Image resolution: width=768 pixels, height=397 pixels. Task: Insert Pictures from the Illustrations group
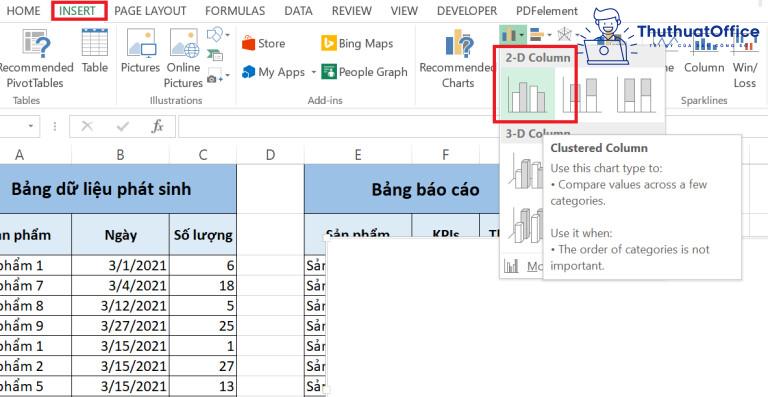point(141,51)
